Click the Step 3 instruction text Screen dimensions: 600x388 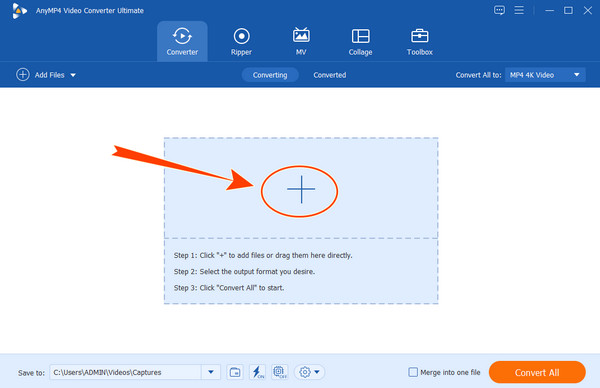coord(229,288)
